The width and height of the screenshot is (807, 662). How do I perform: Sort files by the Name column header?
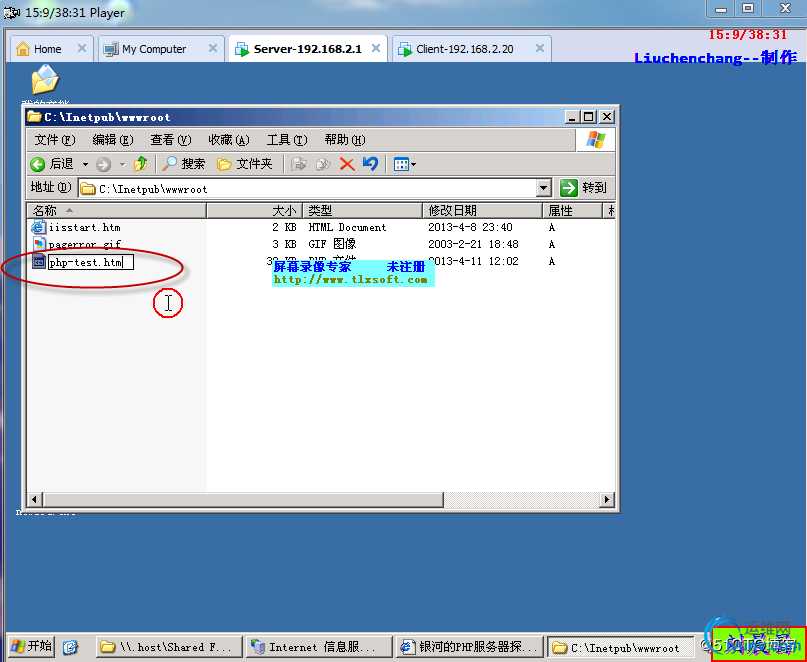pyautogui.click(x=117, y=211)
